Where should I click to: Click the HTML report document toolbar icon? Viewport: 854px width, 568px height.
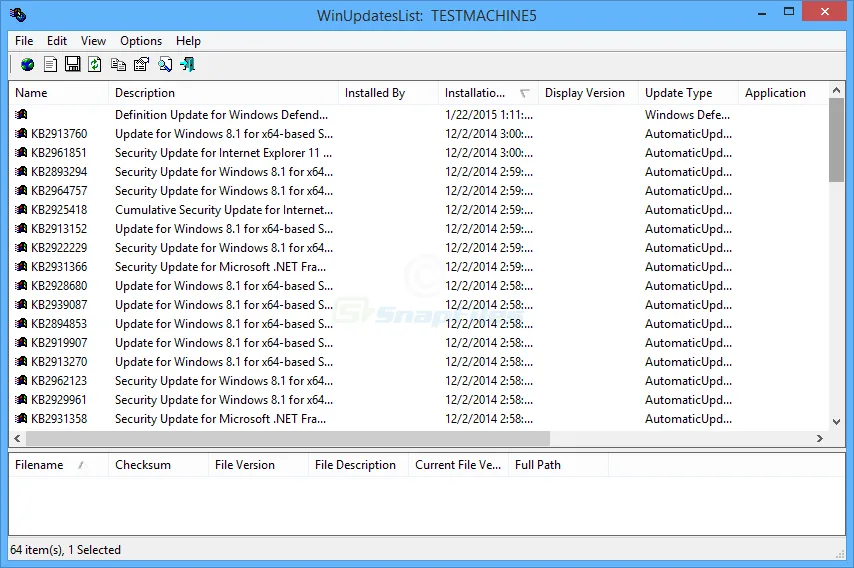[x=50, y=65]
